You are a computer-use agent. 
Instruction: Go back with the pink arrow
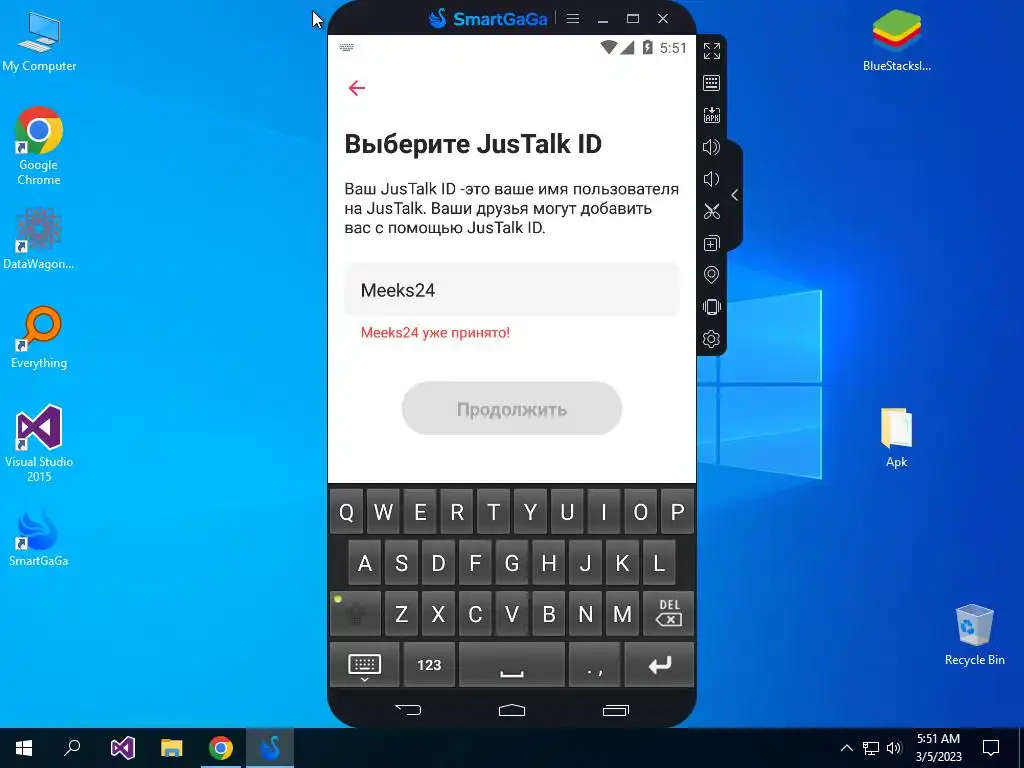pos(357,88)
